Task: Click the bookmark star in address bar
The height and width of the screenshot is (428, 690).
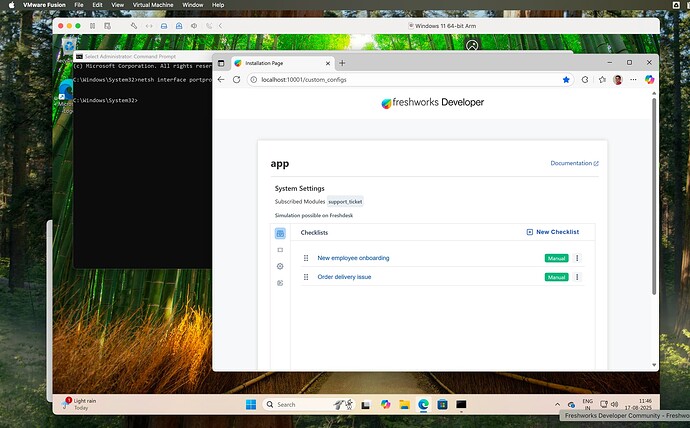Action: (566, 79)
